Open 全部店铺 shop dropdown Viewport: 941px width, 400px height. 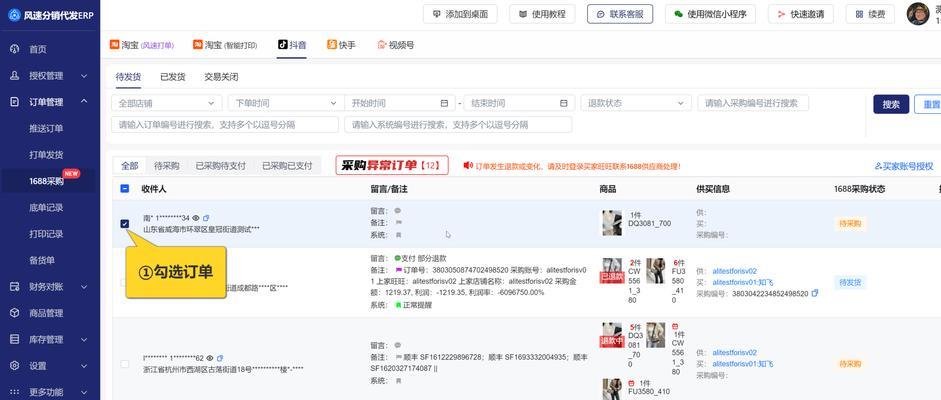[166, 103]
